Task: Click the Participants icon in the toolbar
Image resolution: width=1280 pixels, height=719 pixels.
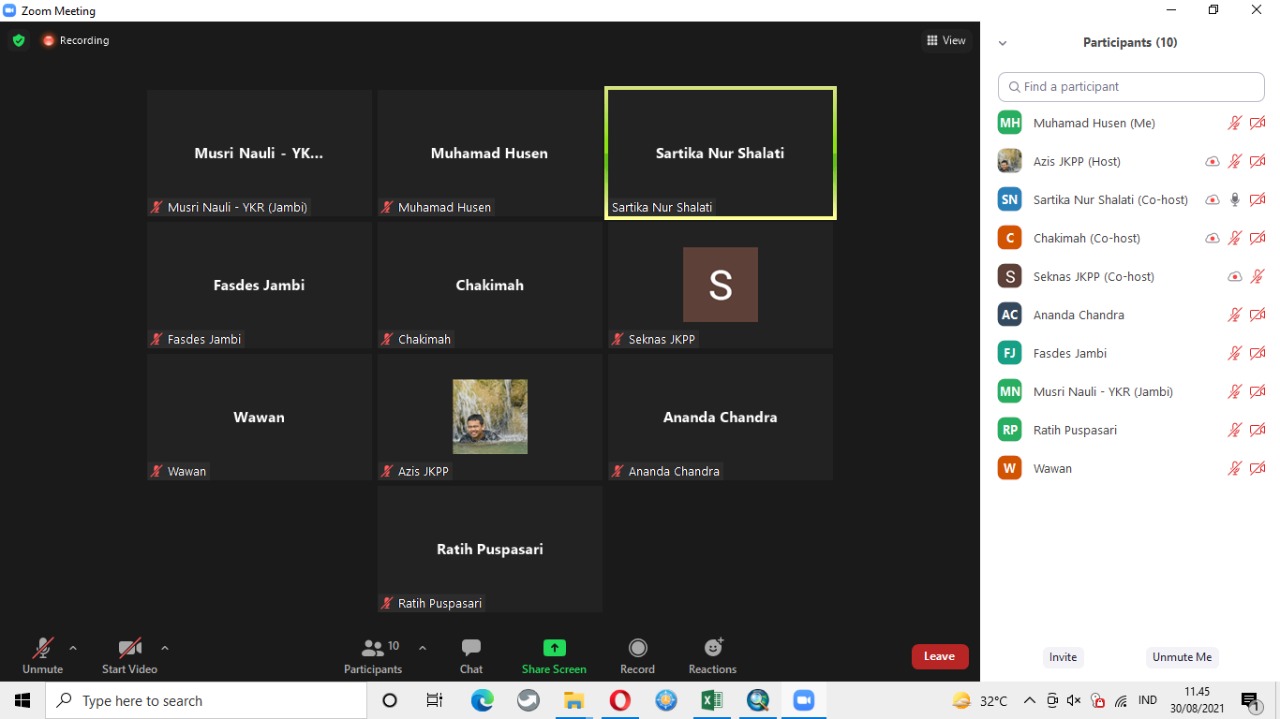Action: [x=373, y=648]
